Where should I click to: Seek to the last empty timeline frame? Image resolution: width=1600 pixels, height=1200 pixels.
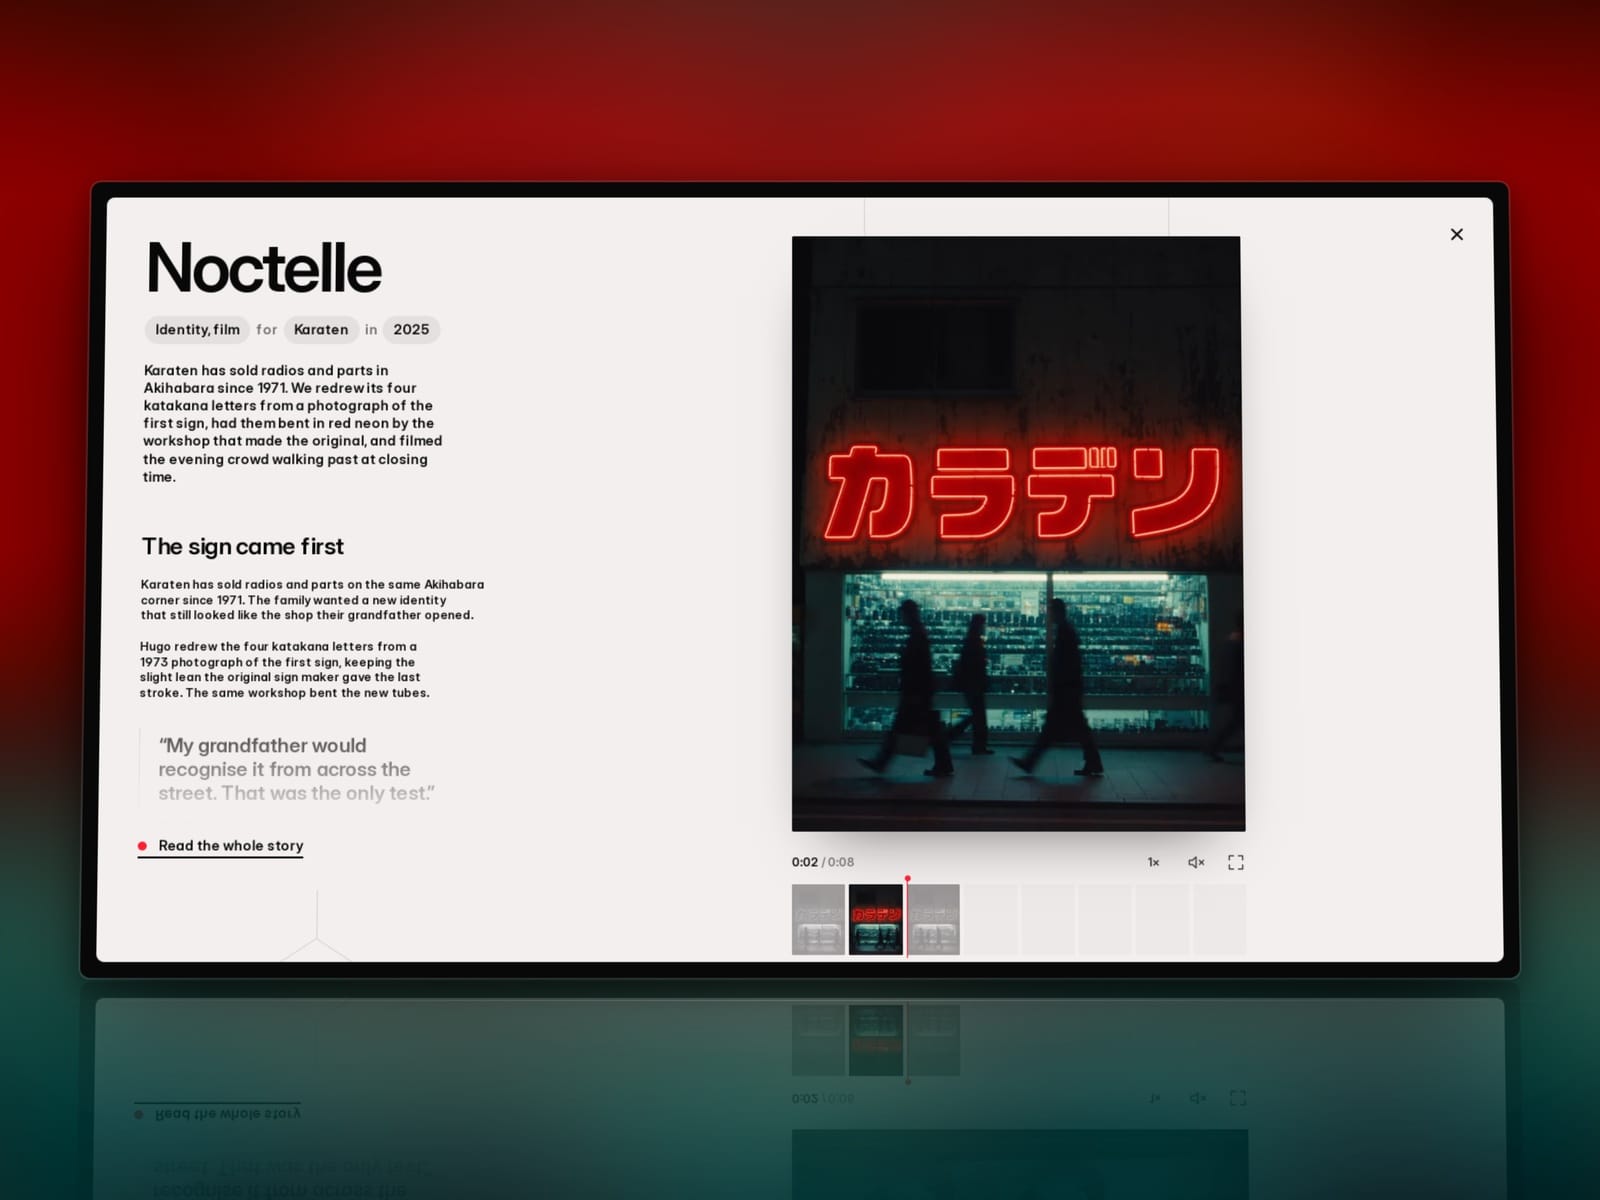(1220, 919)
